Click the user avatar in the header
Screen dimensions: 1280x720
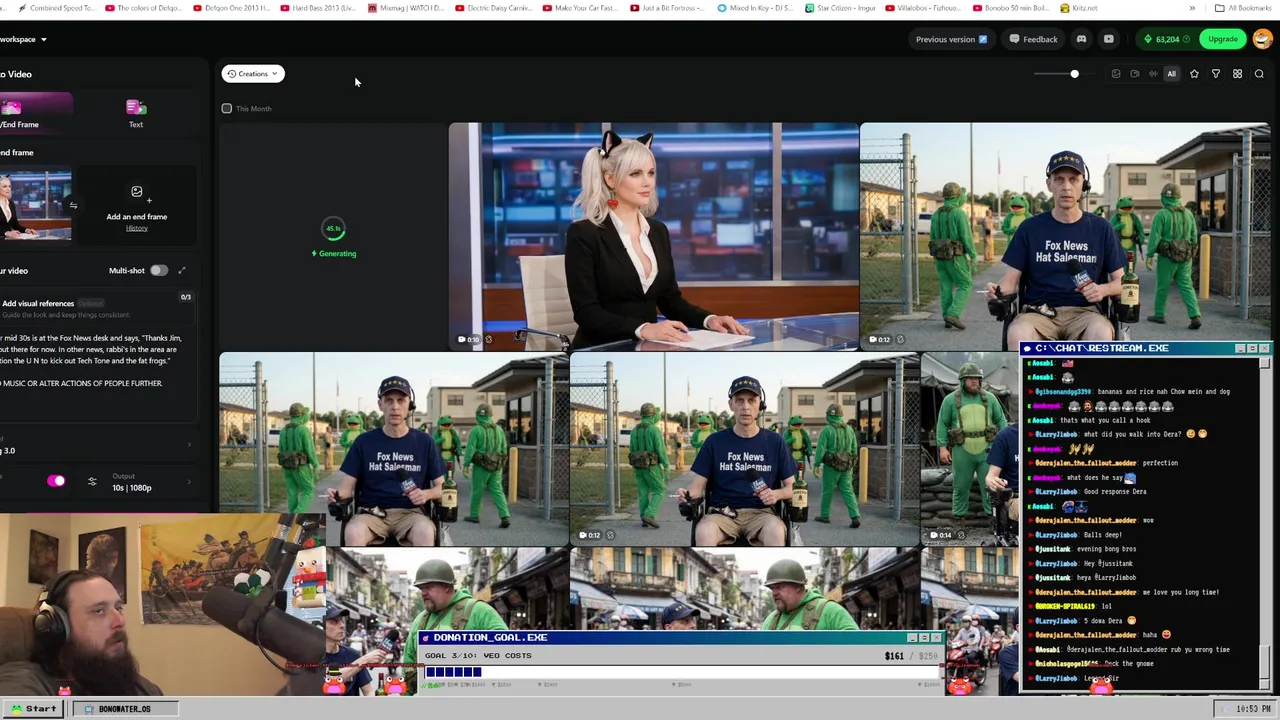[1261, 39]
